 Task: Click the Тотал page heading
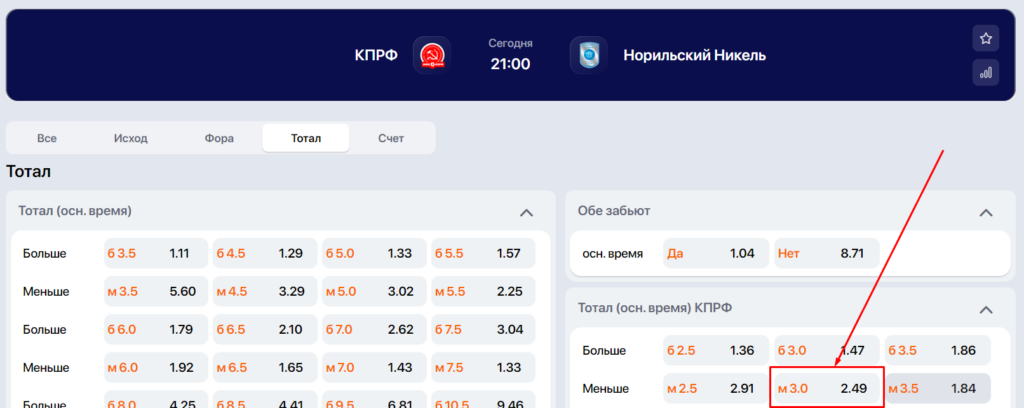pyautogui.click(x=29, y=172)
